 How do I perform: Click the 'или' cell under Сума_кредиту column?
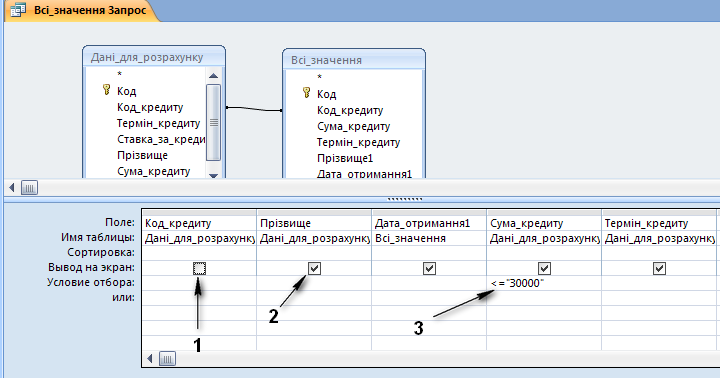pyautogui.click(x=544, y=298)
